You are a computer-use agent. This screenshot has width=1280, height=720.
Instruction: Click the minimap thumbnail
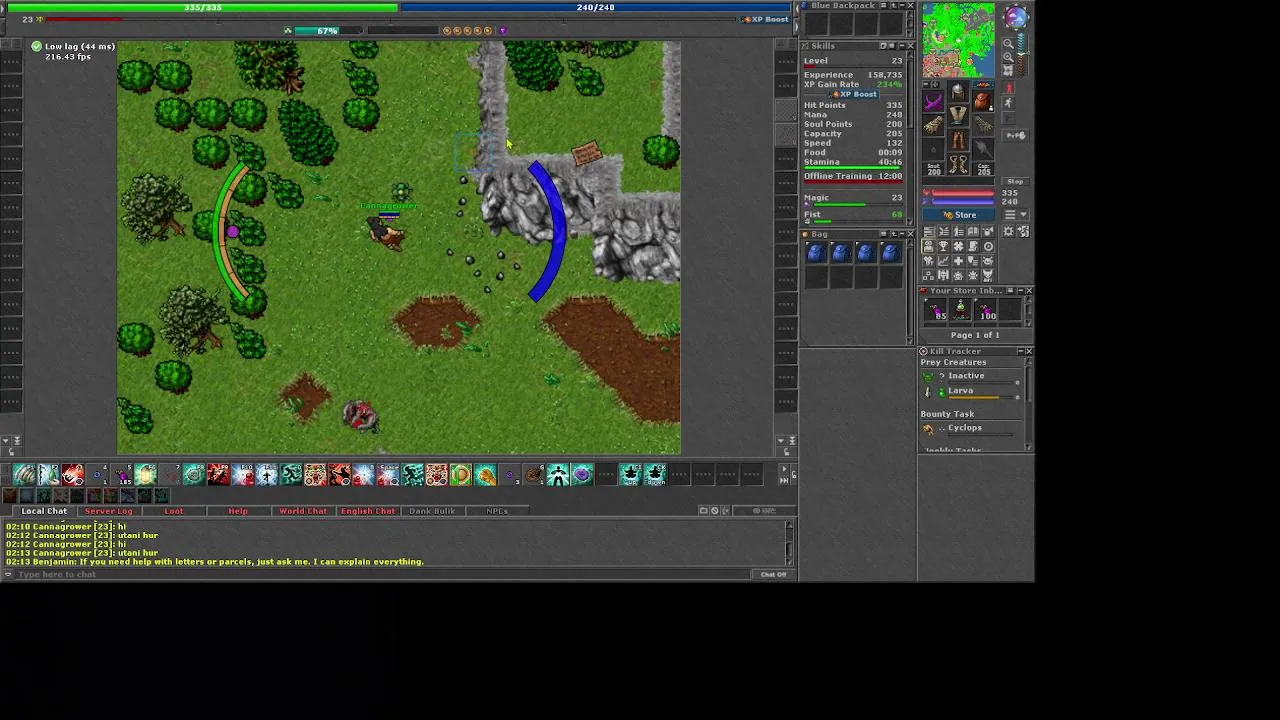[x=959, y=40]
